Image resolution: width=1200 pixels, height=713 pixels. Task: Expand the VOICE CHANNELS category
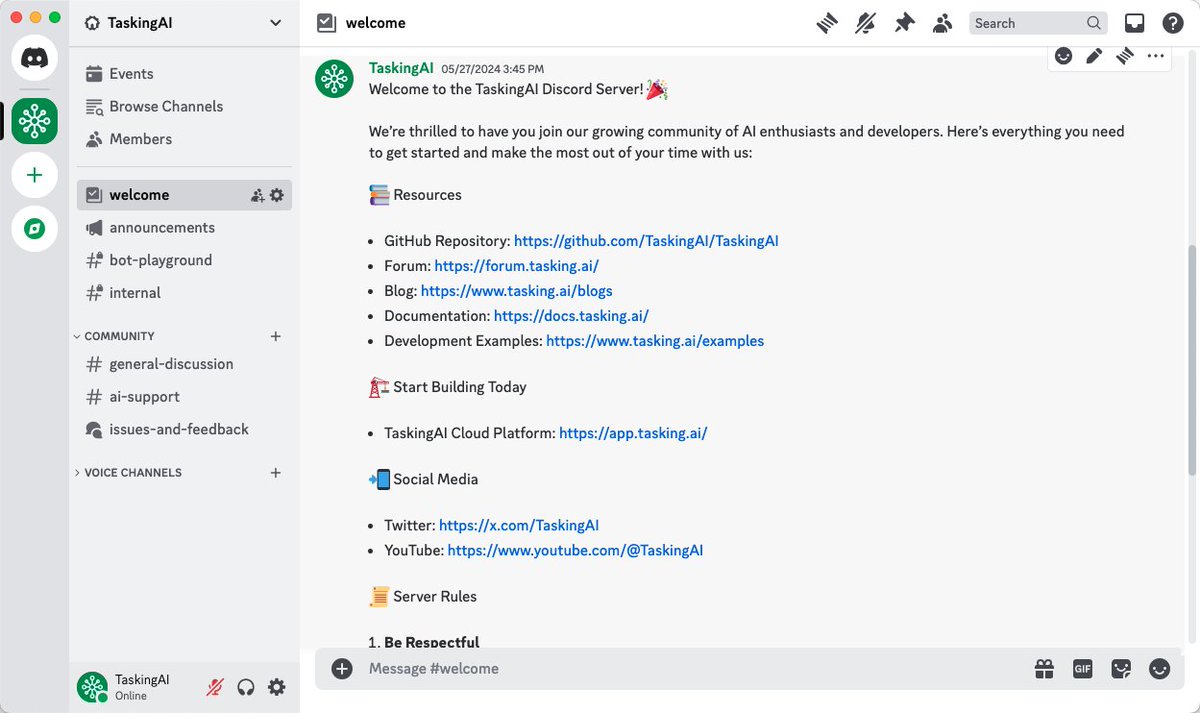tap(128, 472)
